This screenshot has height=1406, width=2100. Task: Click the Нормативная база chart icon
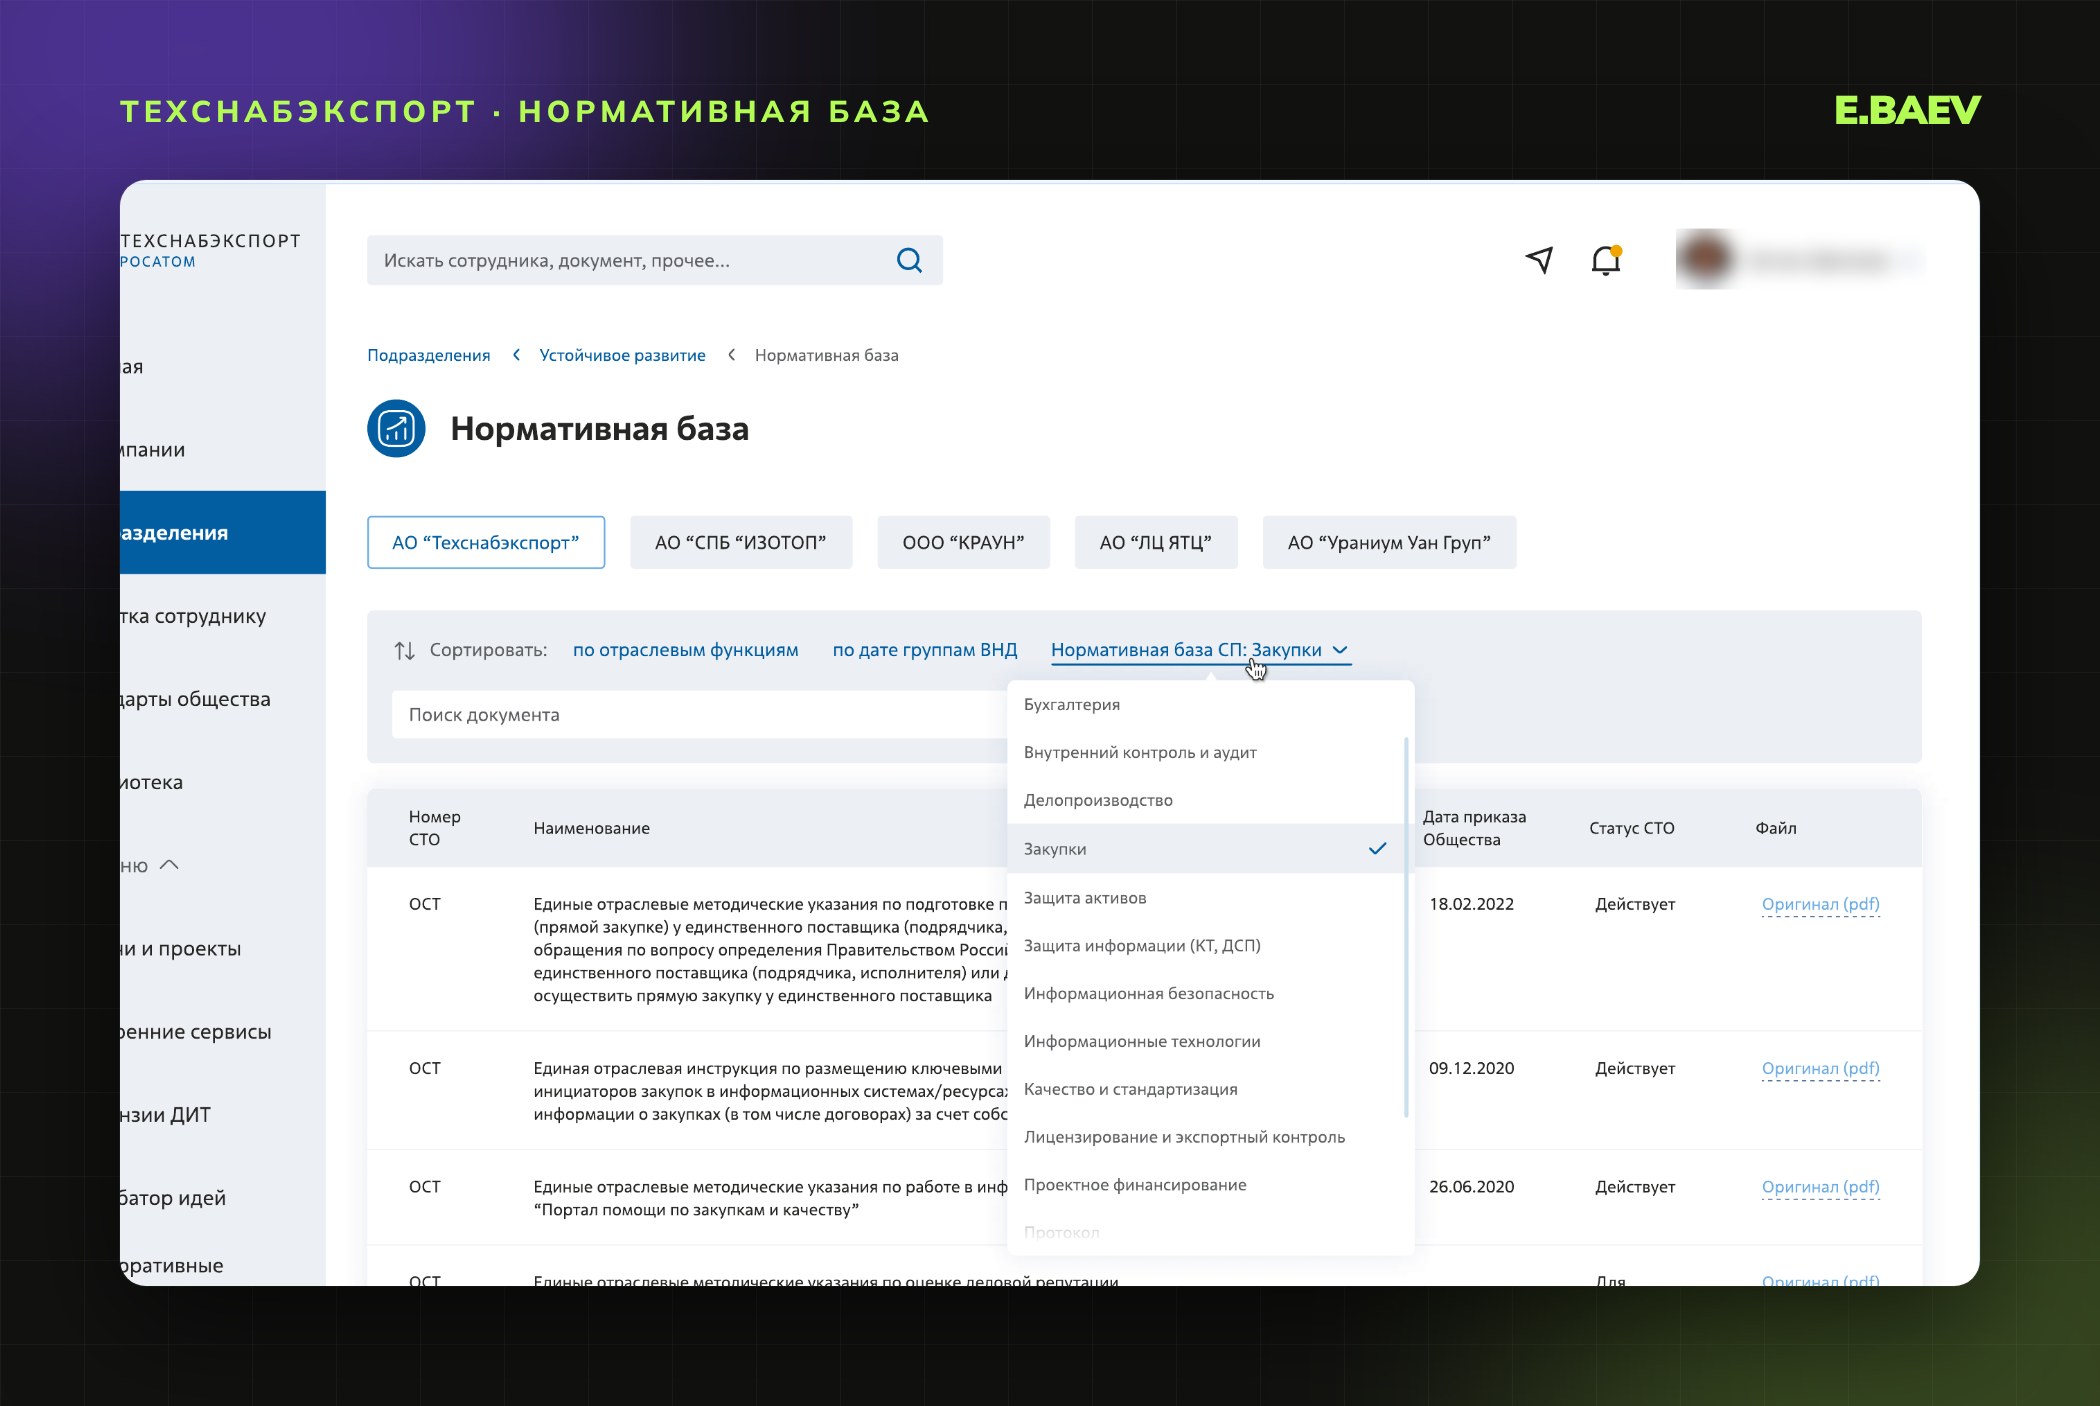396,429
